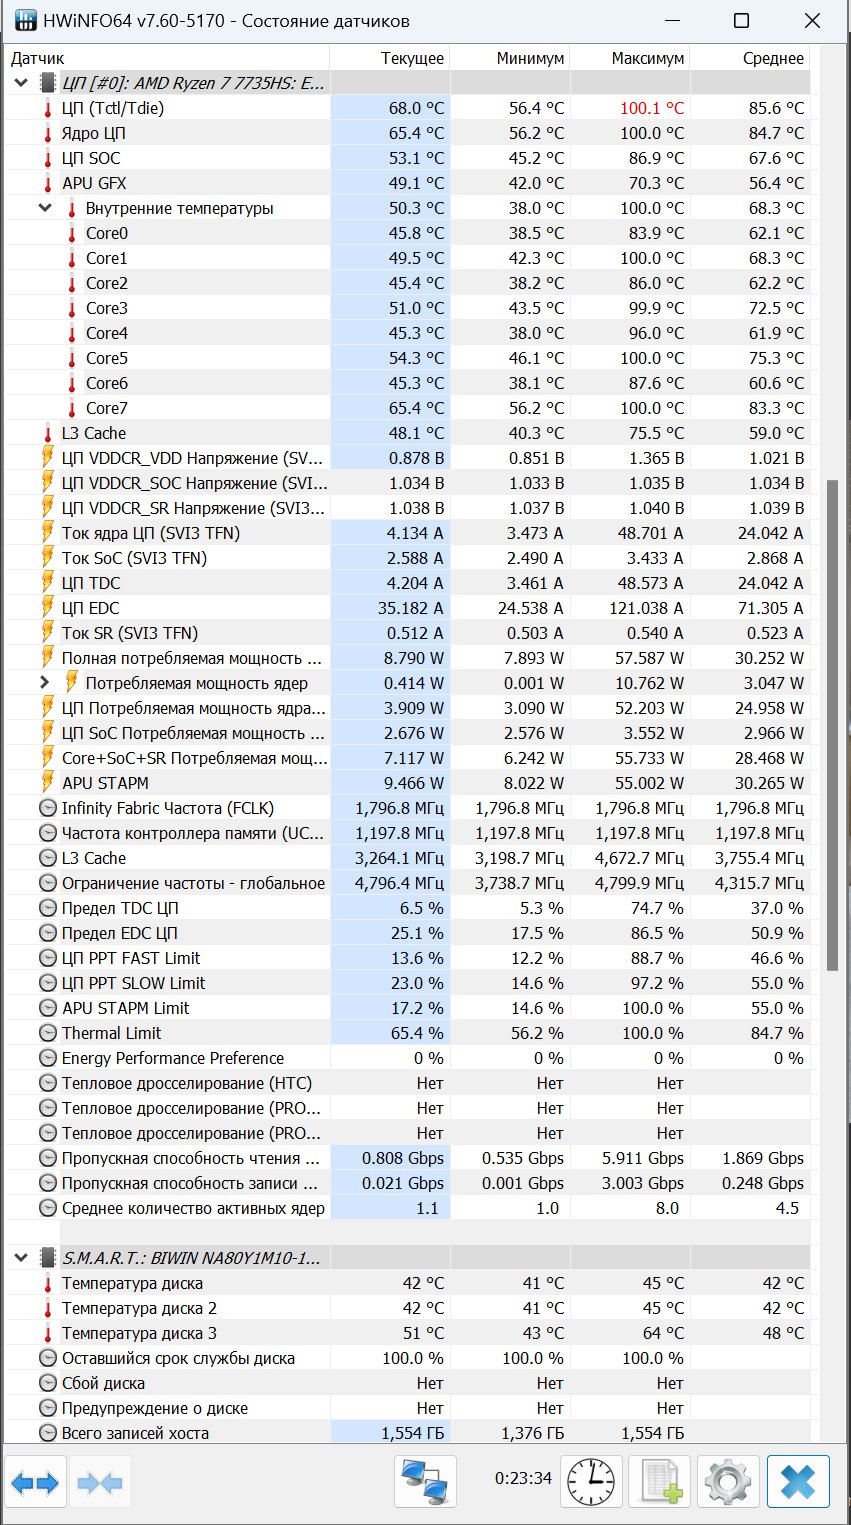The height and width of the screenshot is (1525, 851).
Task: Click the thermometer icon beside Температура диска 3
Action: coord(47,1333)
